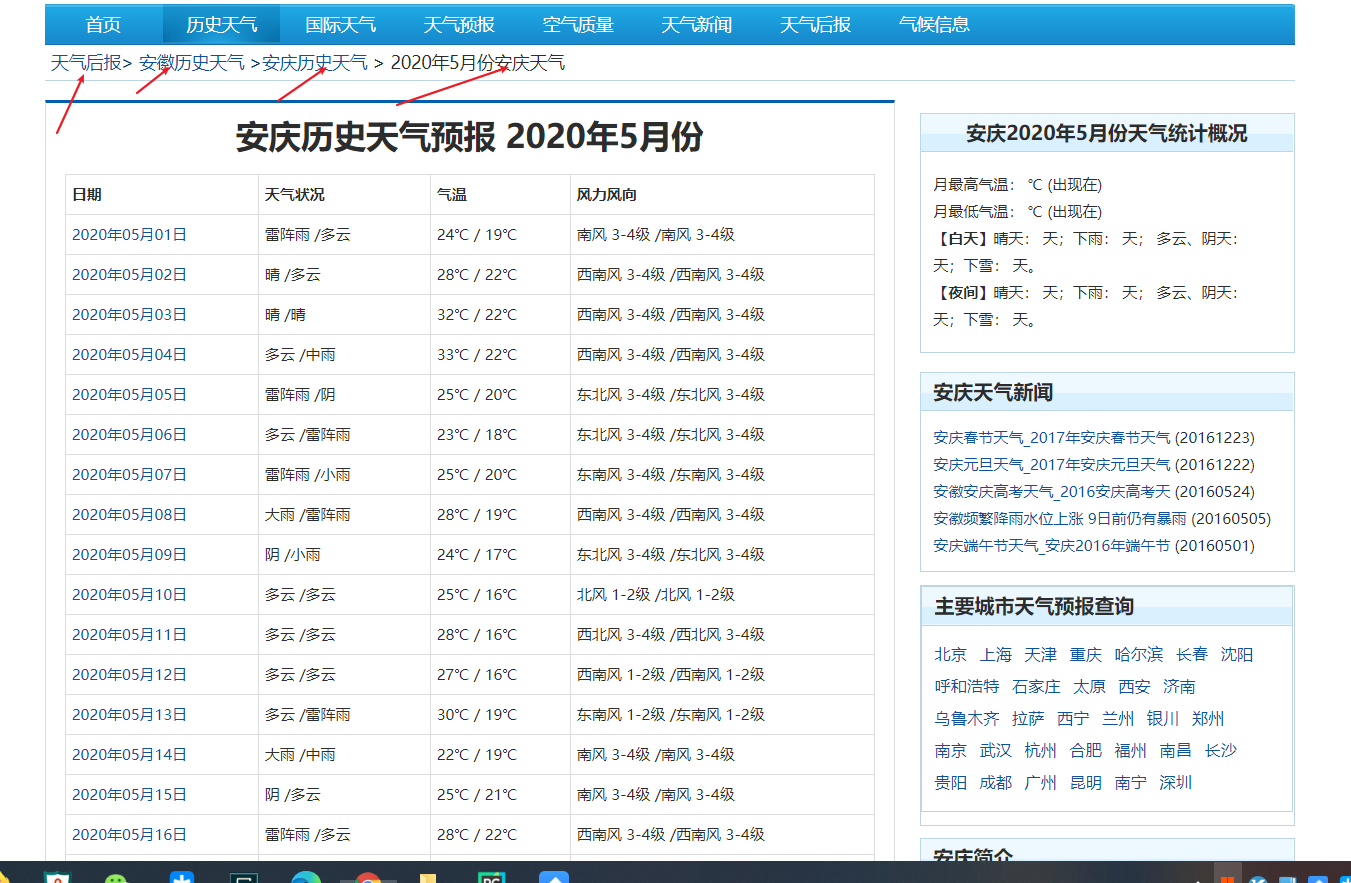Click the 上海 city link

pos(996,655)
